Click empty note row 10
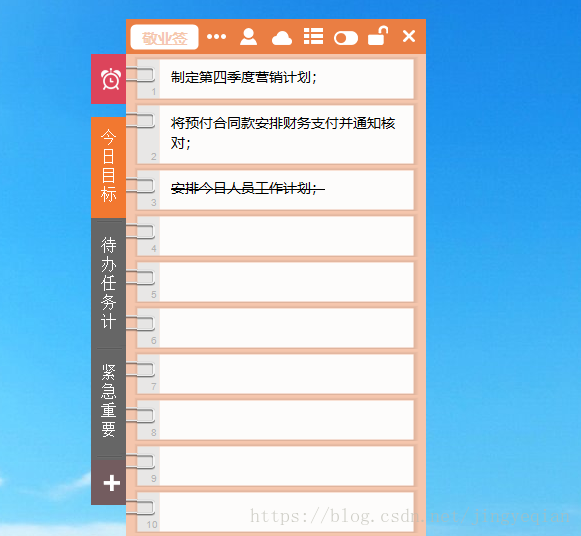581x536 pixels. pyautogui.click(x=275, y=512)
